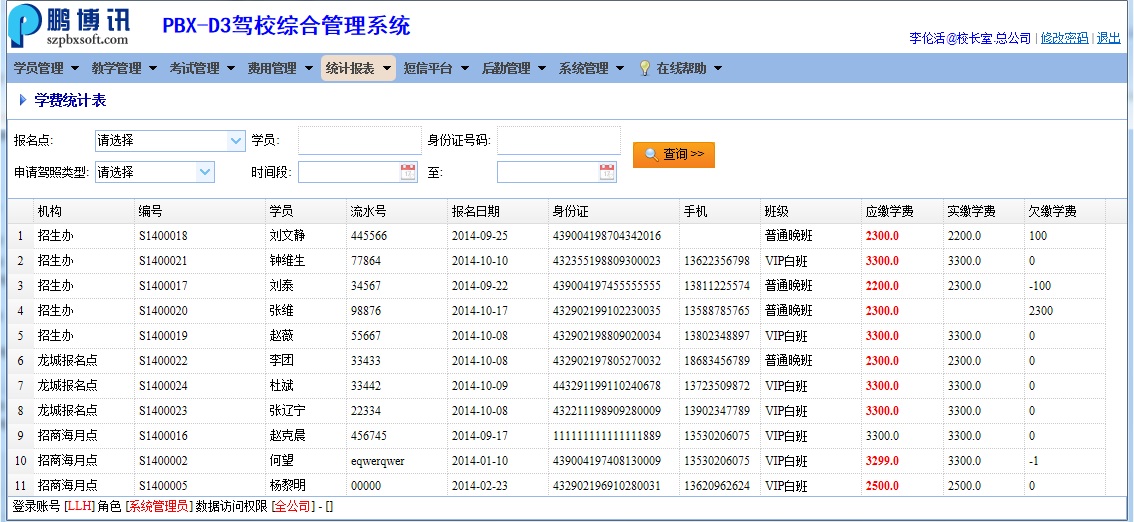Sort by the 手机 column header
The width and height of the screenshot is (1134, 522).
pos(720,211)
